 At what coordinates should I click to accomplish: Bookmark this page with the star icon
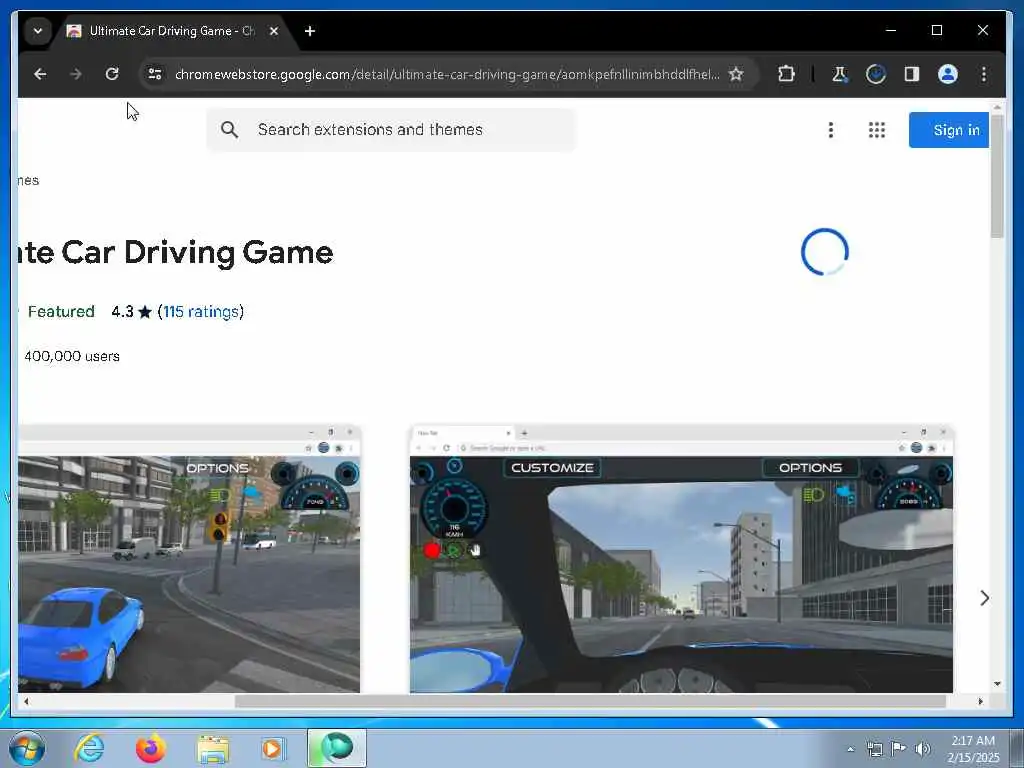tap(736, 74)
